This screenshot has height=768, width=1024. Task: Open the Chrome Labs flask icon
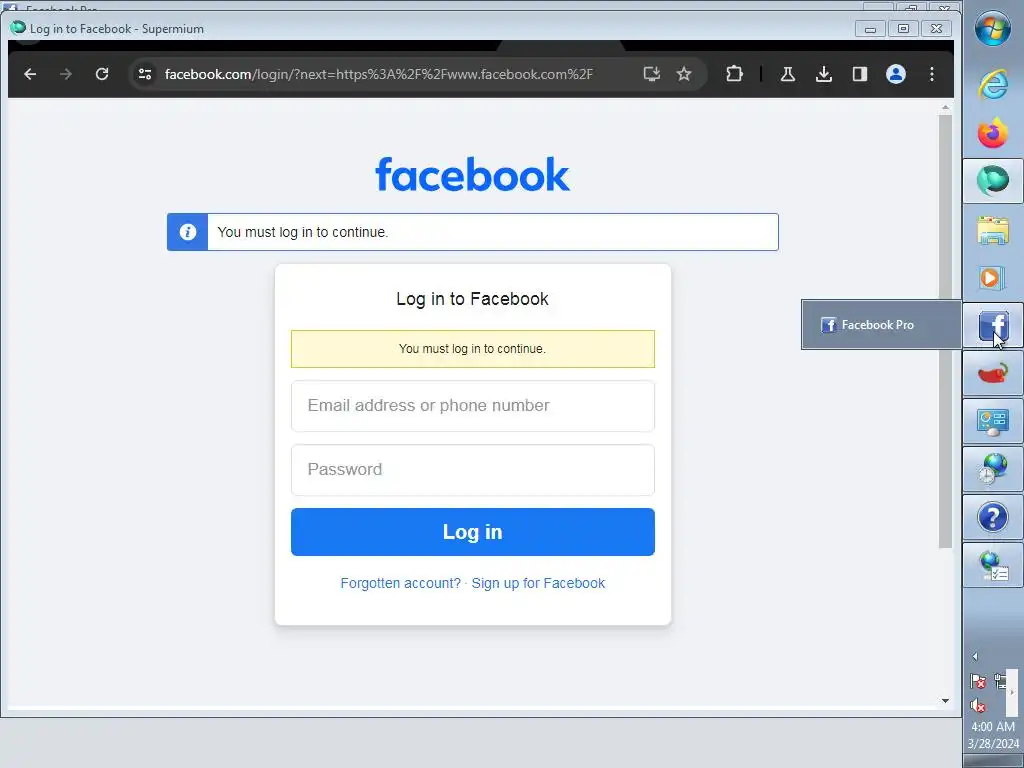(x=788, y=74)
